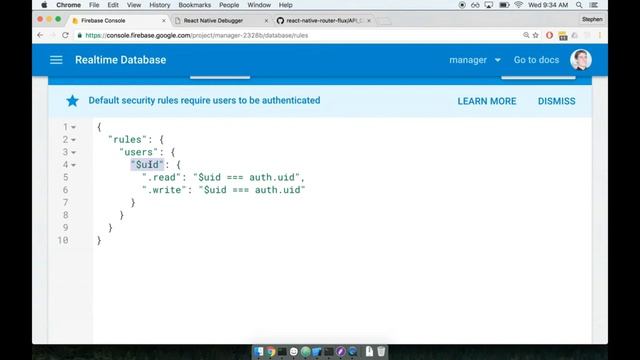Click the battery status icon
Screen dimensions: 640x360
pyautogui.click(x=504, y=5)
